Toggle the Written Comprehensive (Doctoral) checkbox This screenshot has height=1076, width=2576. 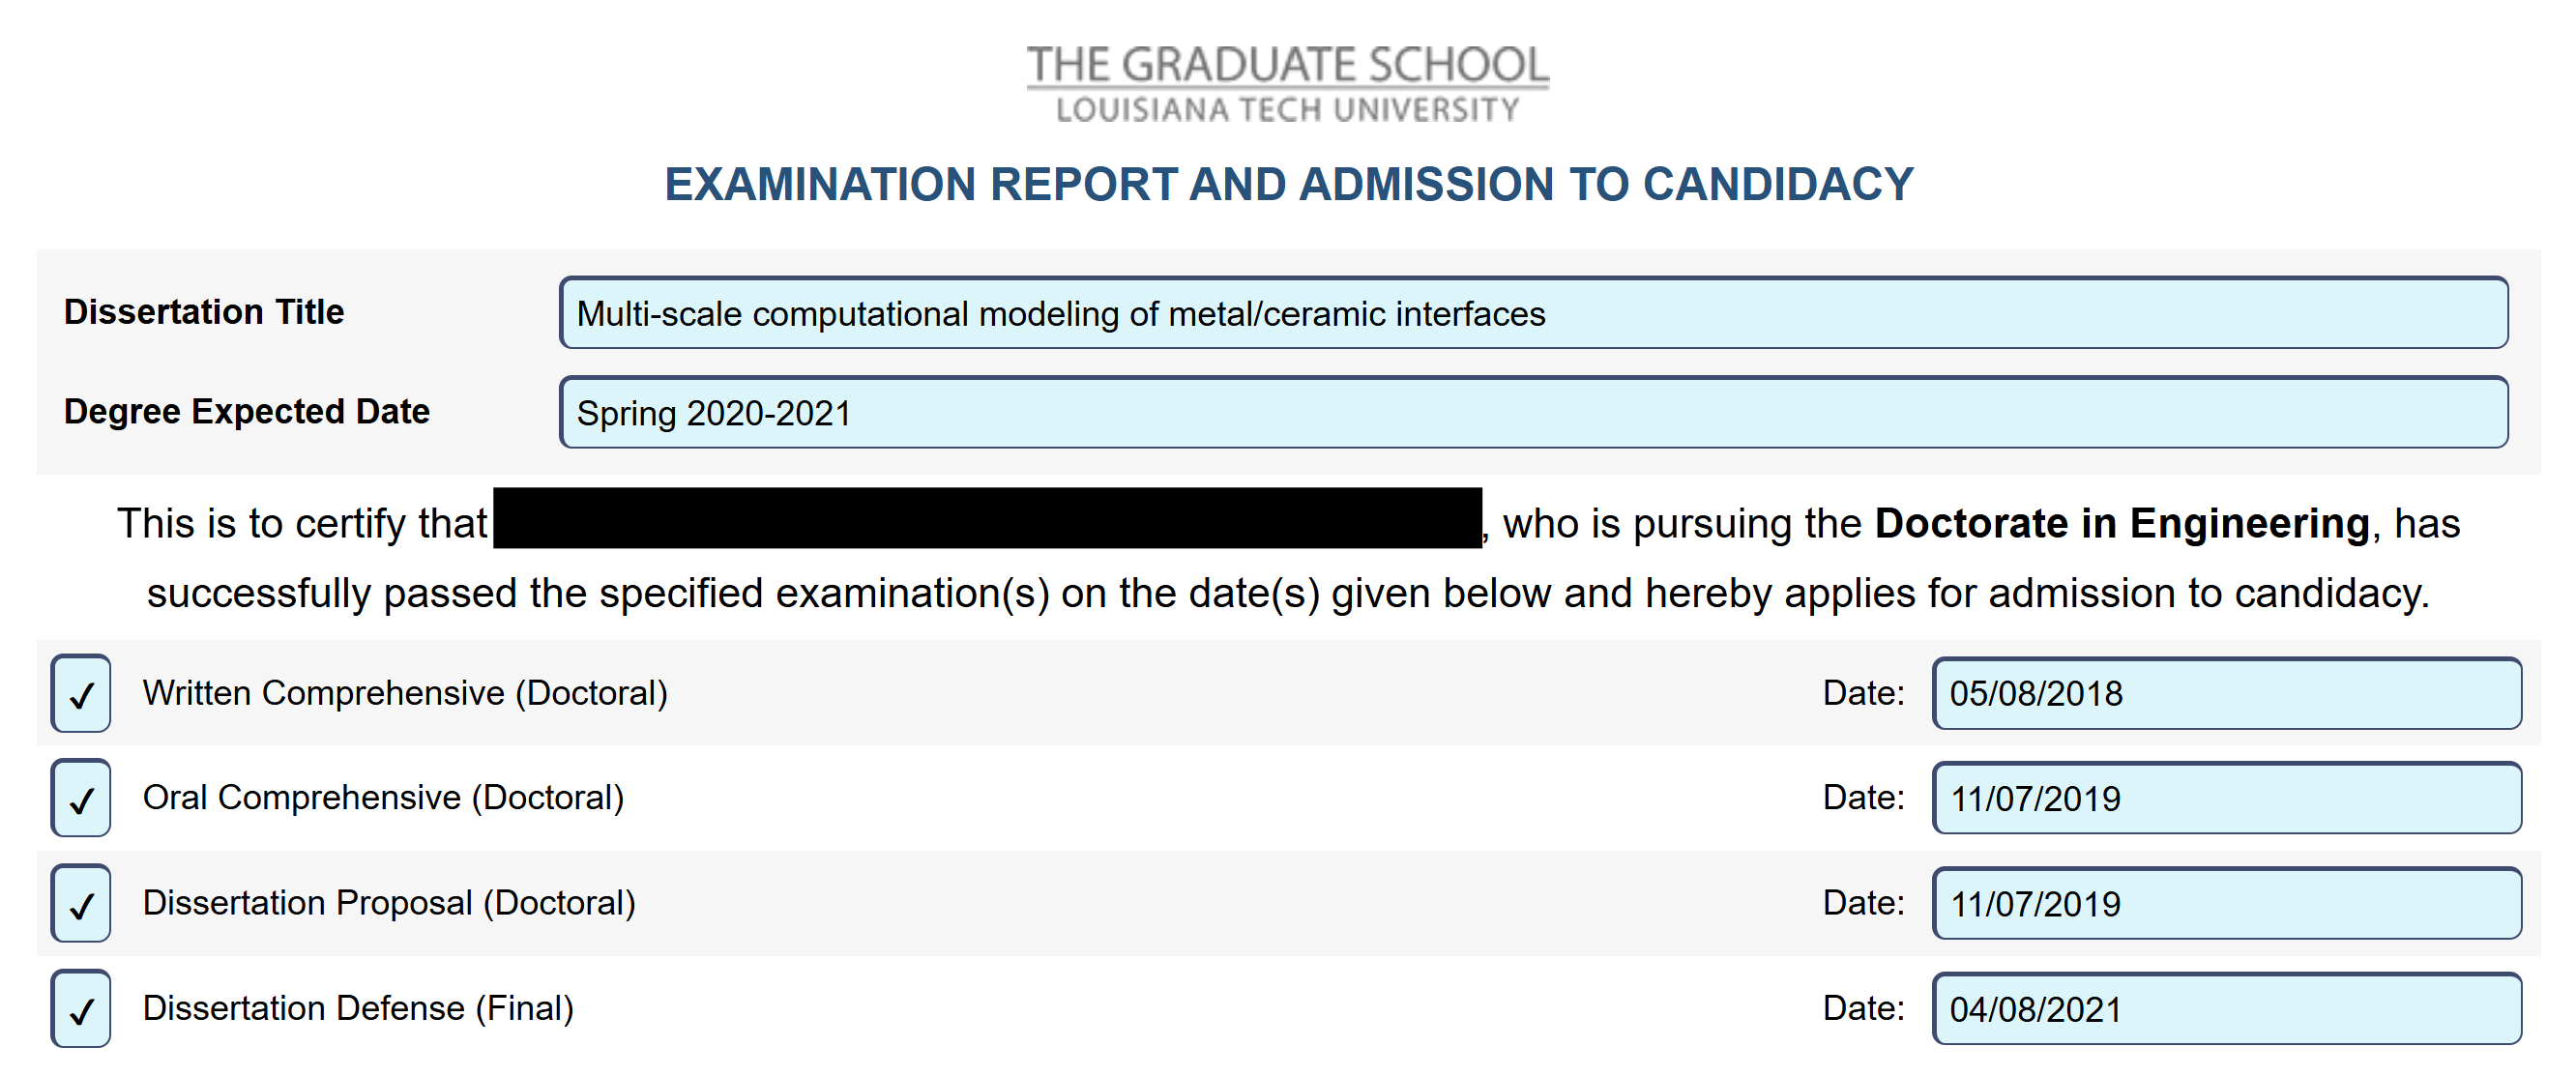pos(81,693)
